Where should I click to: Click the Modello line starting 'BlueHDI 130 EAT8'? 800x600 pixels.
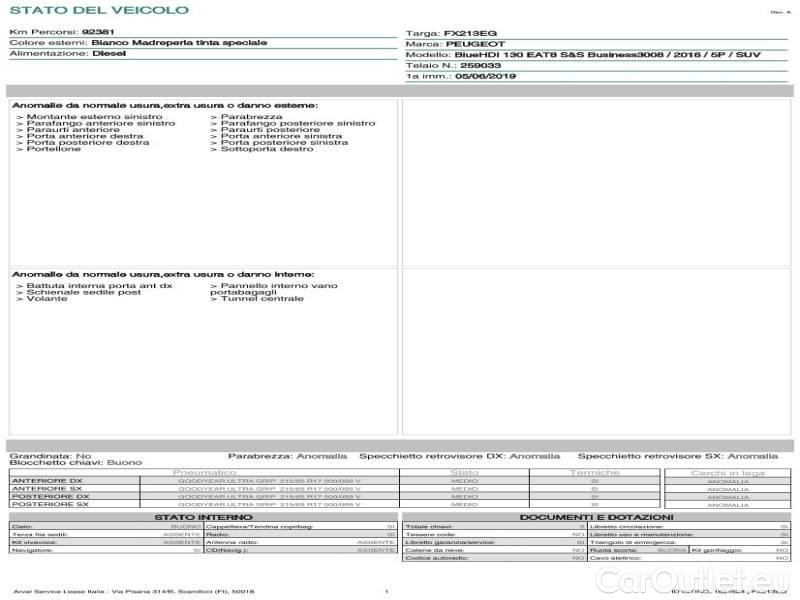(x=608, y=55)
